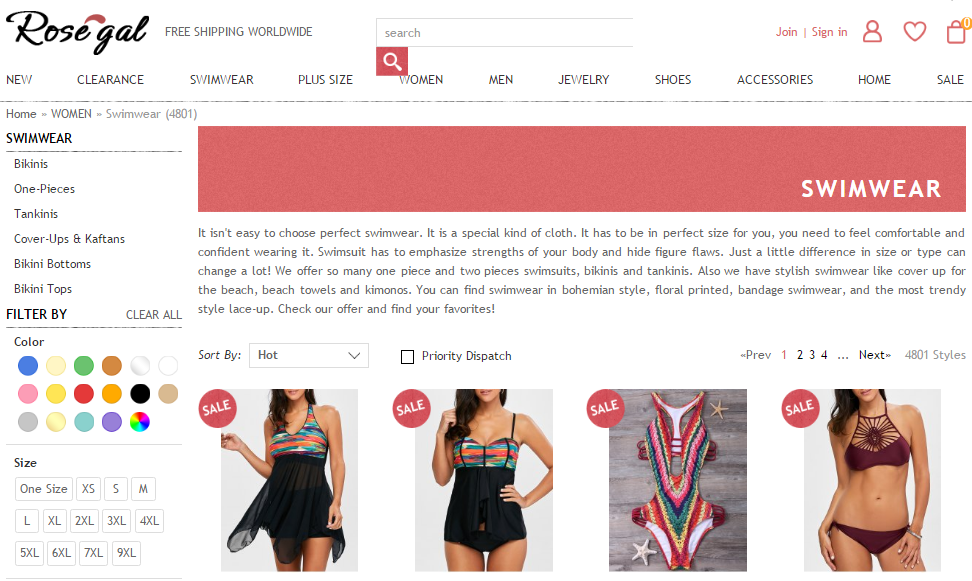
Task: Expand the Sort By Hot dropdown
Action: pos(309,355)
